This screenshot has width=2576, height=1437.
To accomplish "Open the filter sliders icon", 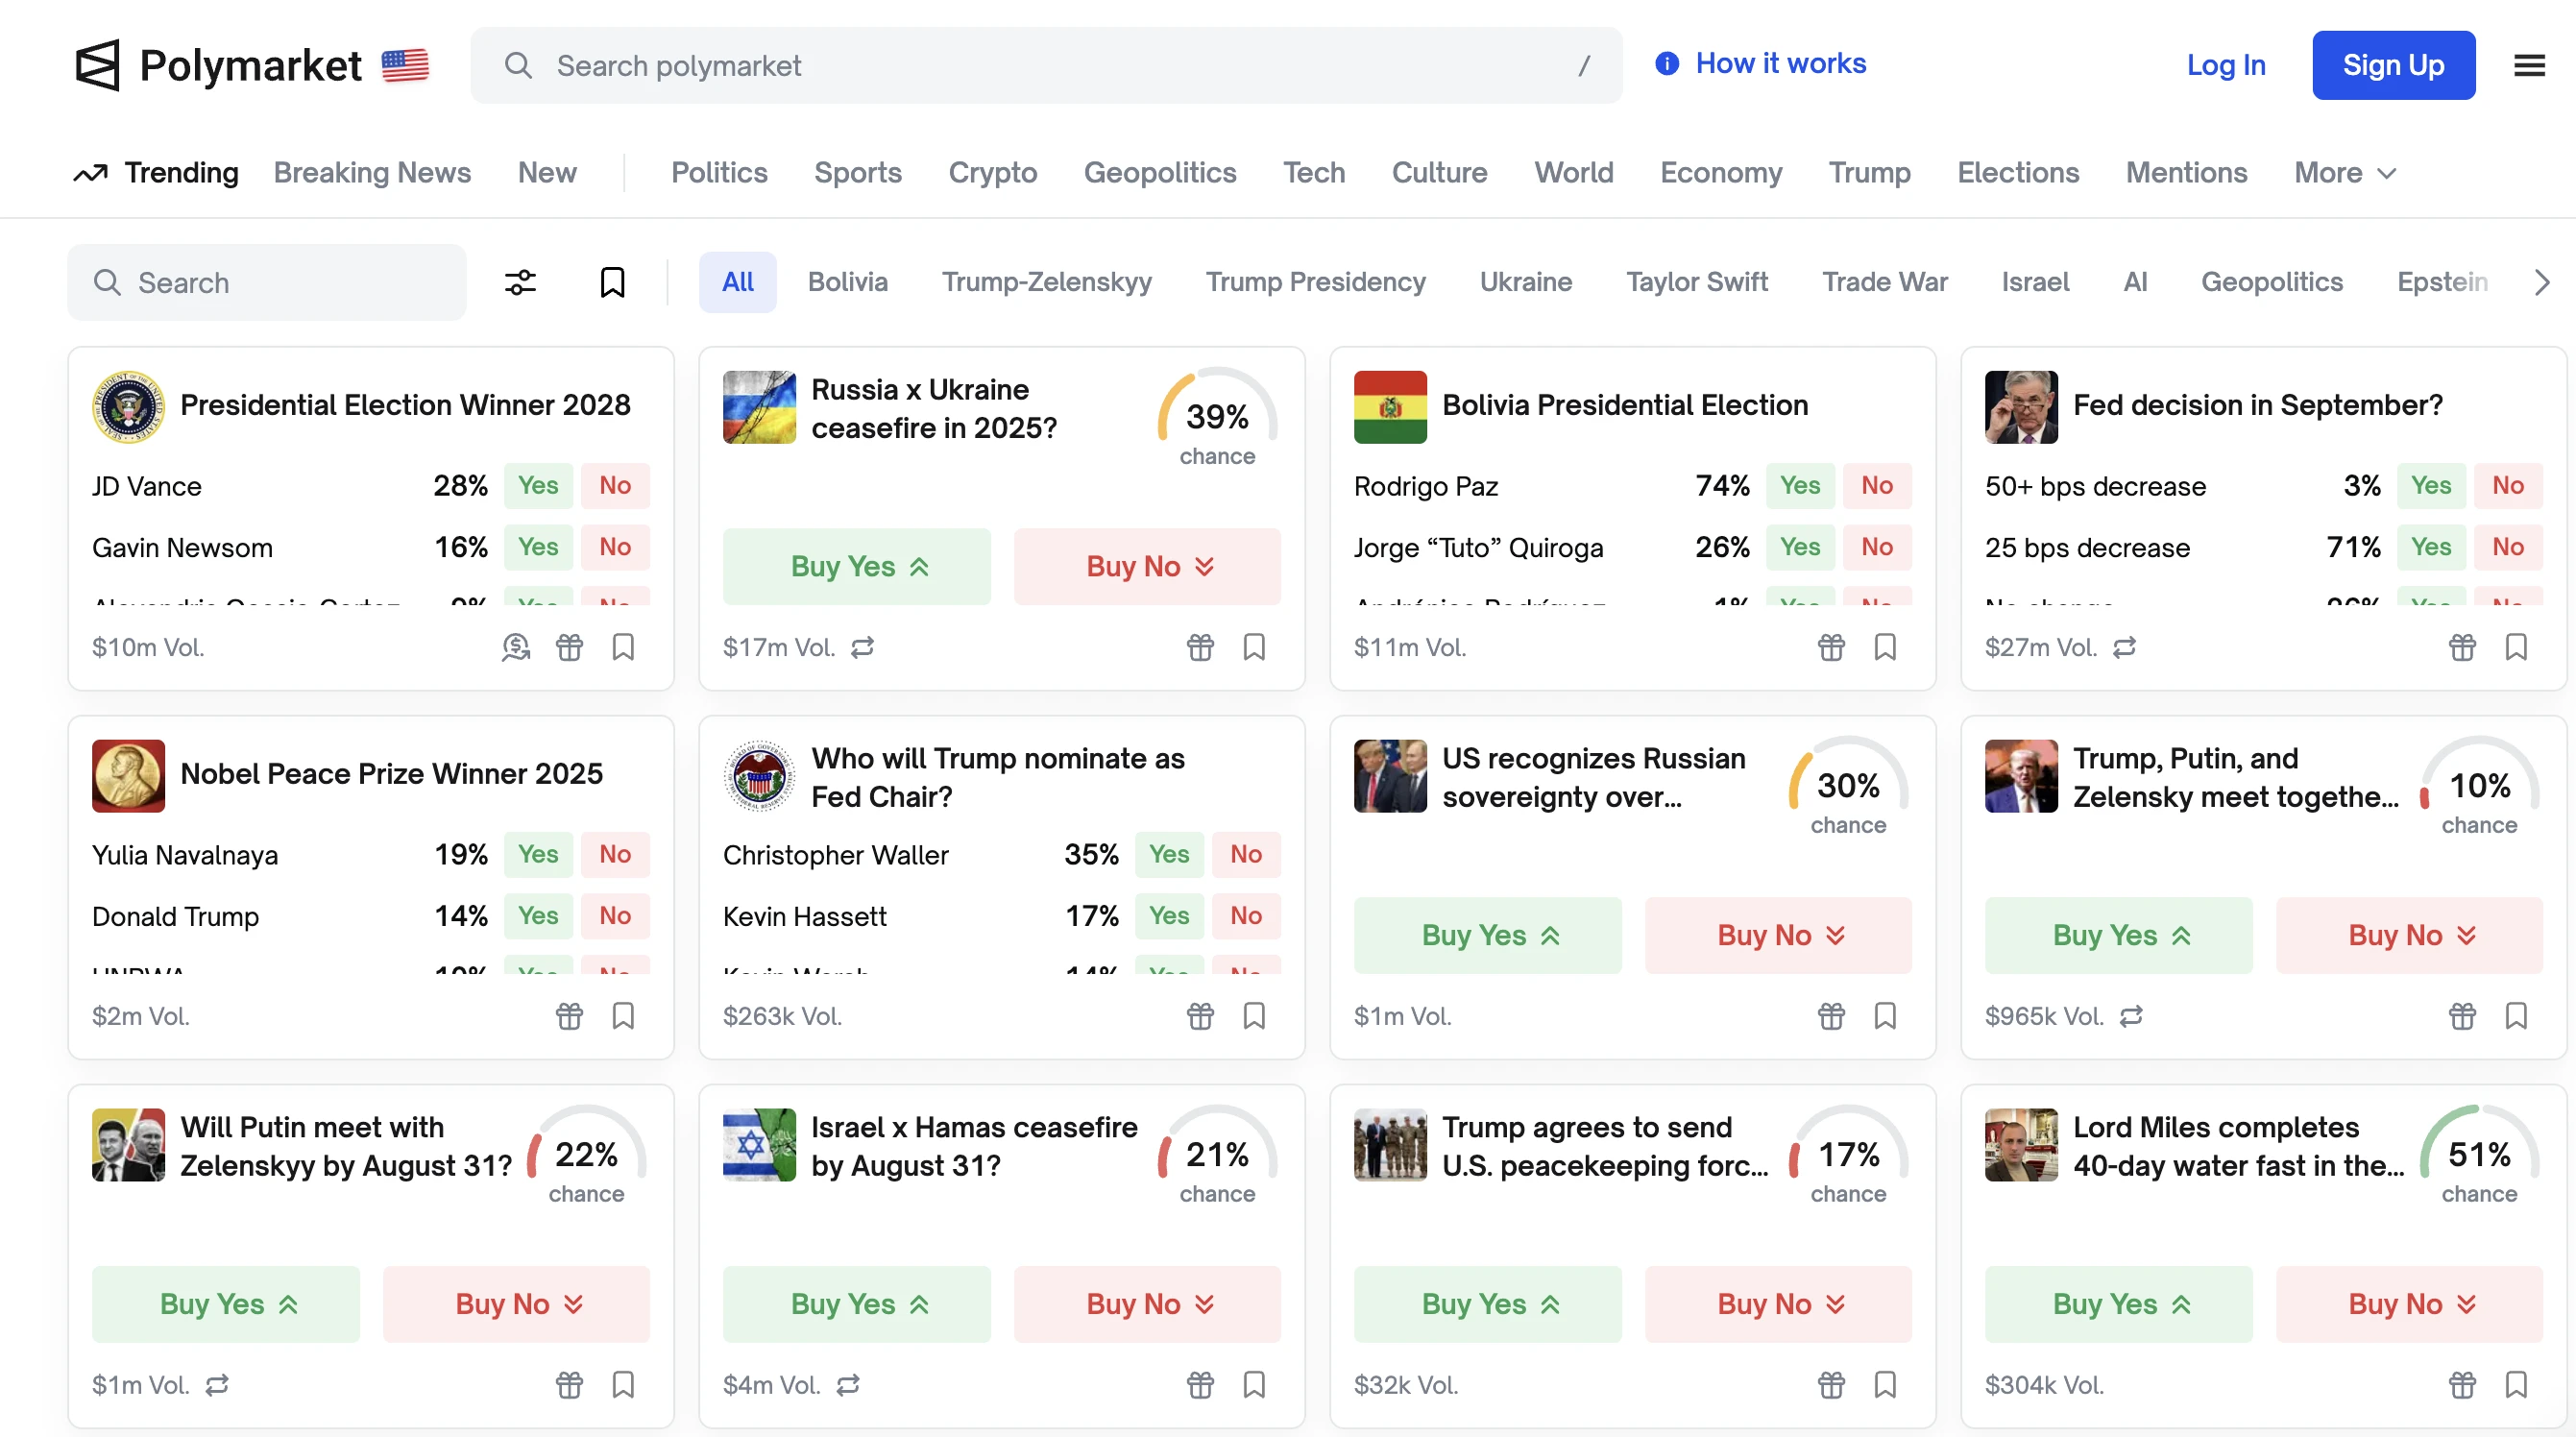I will 520,283.
